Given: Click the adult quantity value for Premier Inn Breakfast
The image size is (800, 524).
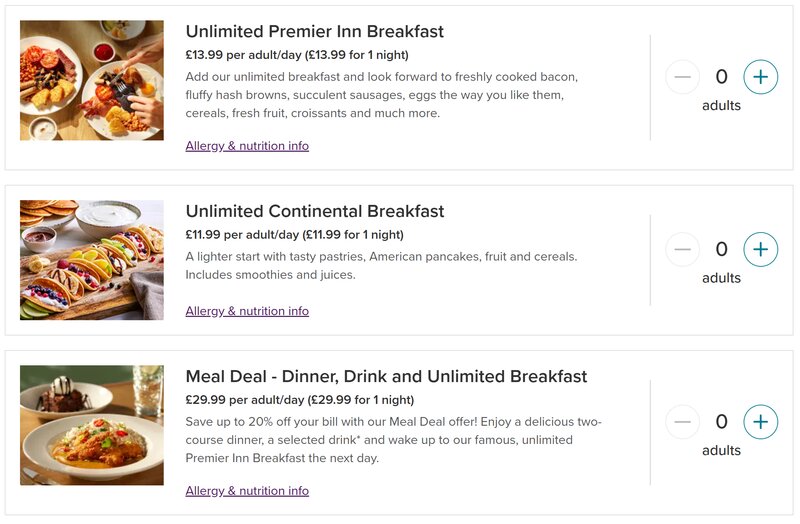Looking at the screenshot, I should [721, 77].
